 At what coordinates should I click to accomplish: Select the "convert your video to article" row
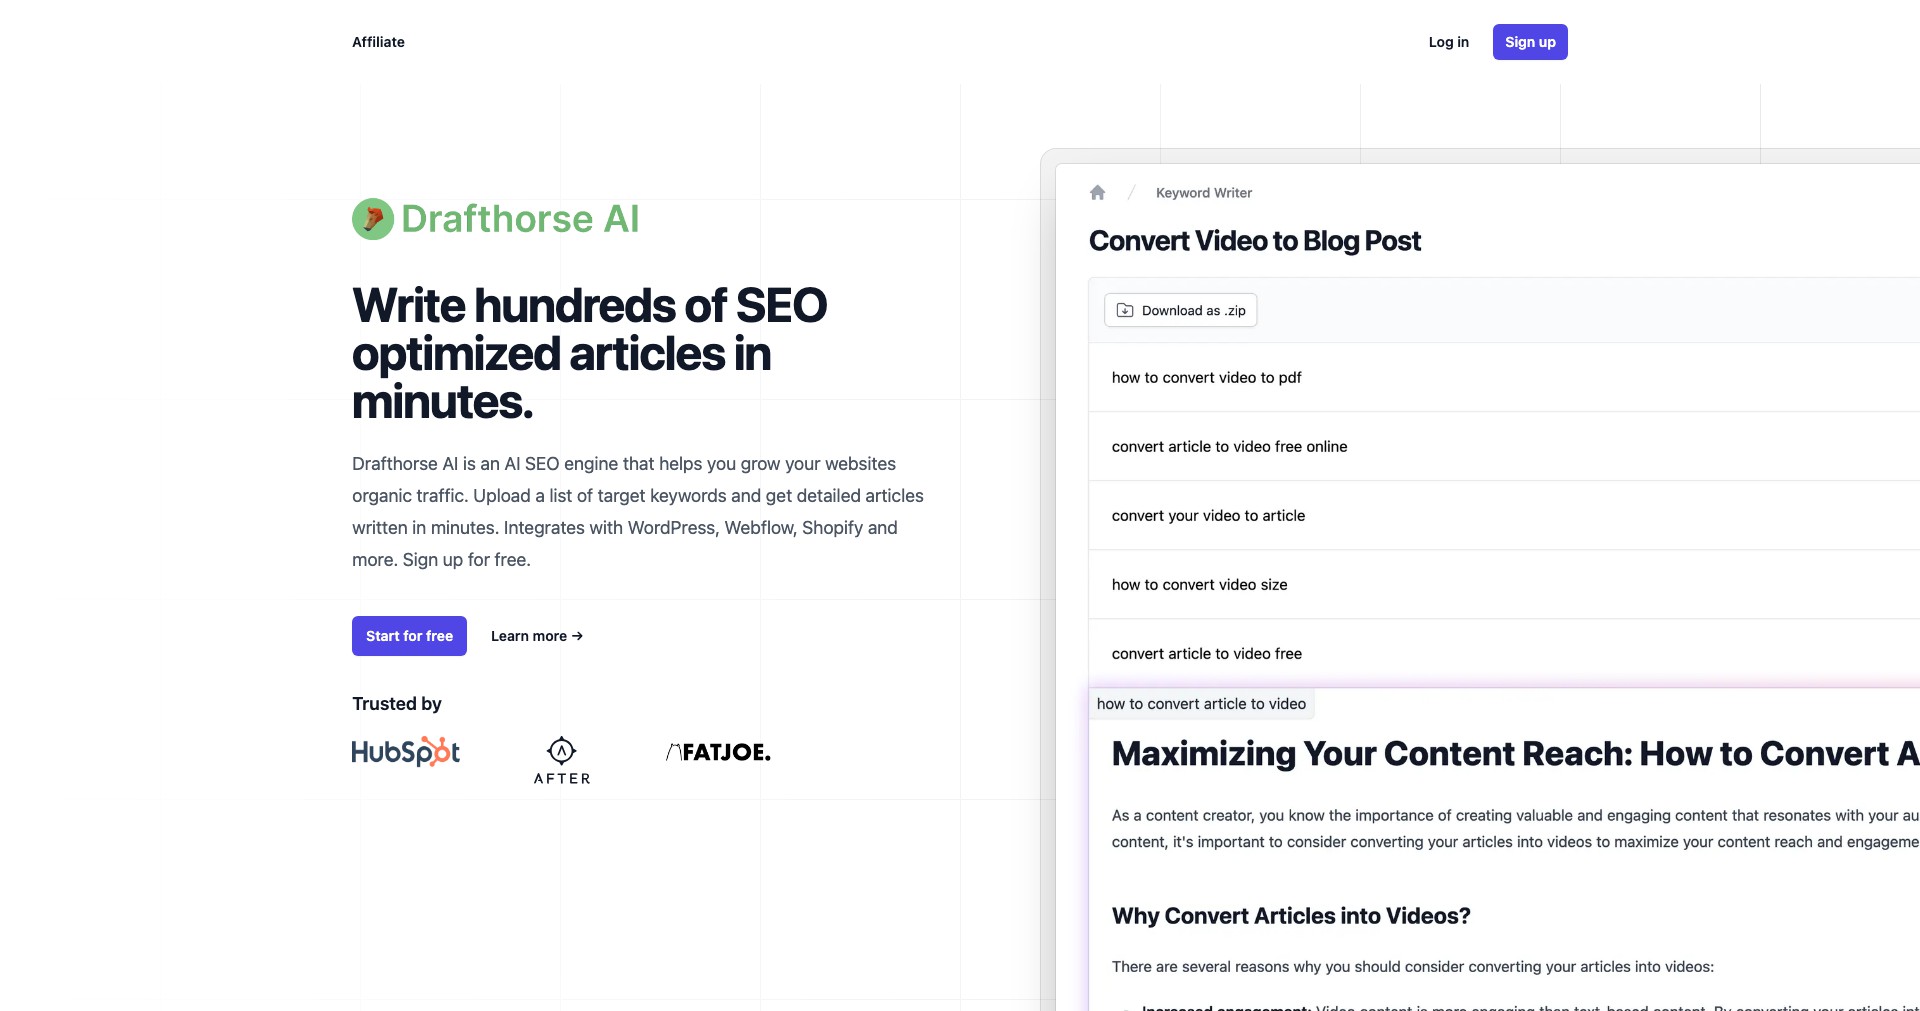1504,515
